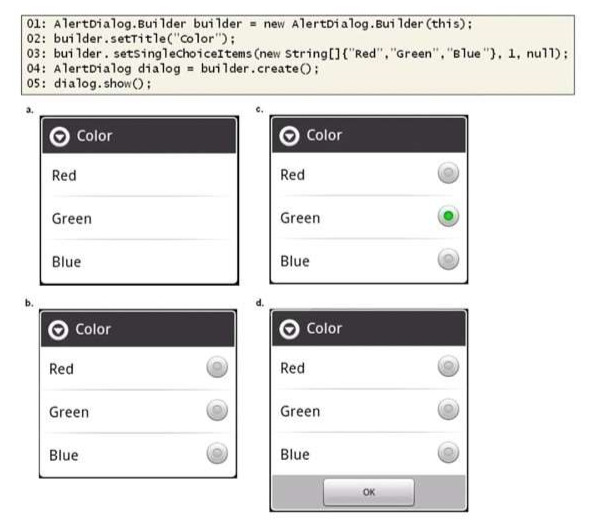The height and width of the screenshot is (522, 591).
Task: Pick the Green radio button in dialog d
Action: [x=448, y=409]
